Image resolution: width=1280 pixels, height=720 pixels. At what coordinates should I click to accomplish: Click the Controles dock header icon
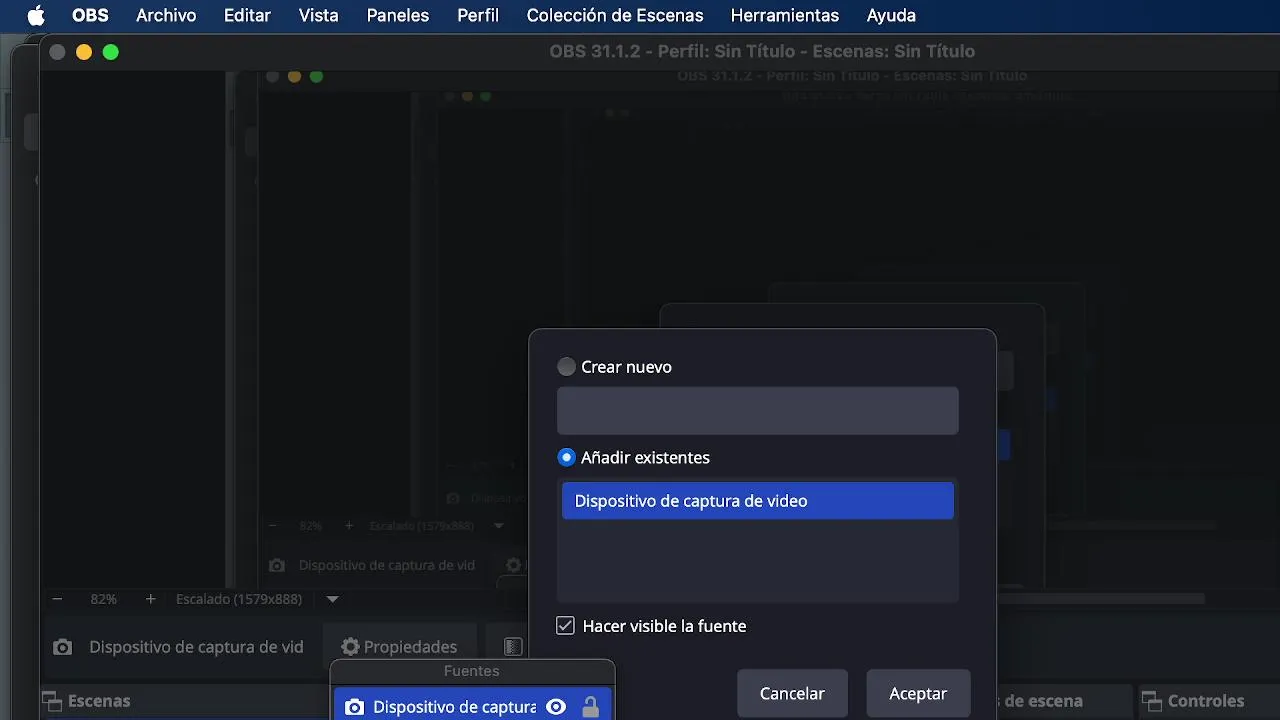1151,701
